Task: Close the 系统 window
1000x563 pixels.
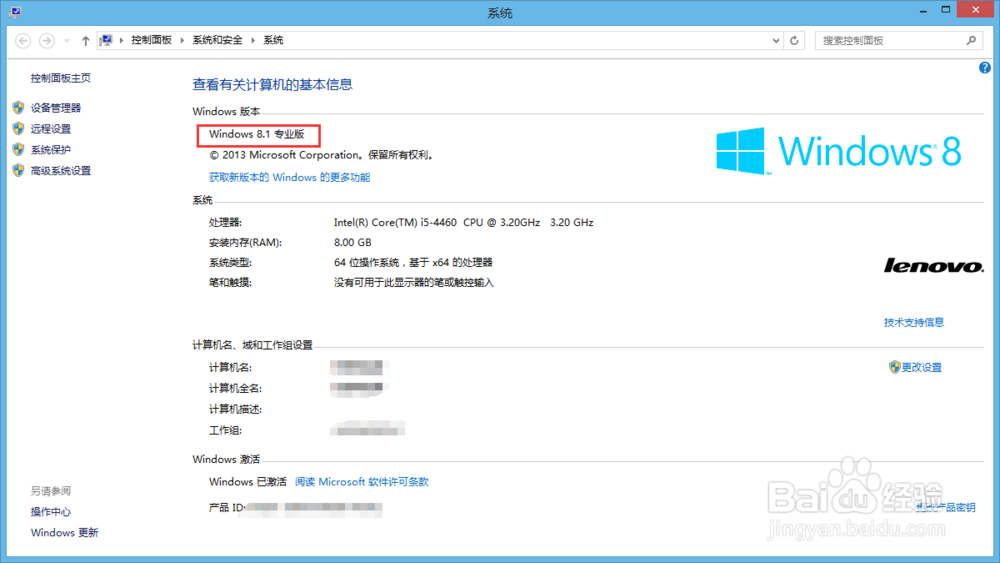Action: point(976,10)
